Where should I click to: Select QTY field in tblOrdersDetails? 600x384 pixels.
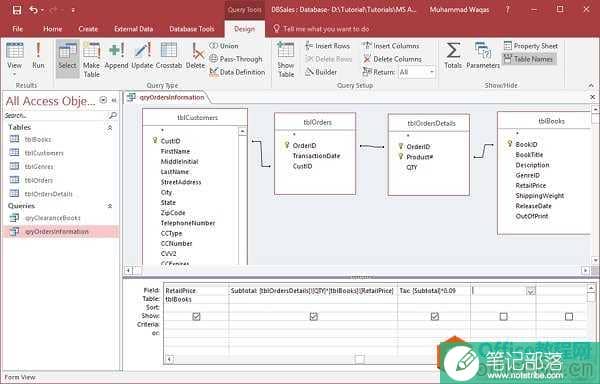point(412,167)
